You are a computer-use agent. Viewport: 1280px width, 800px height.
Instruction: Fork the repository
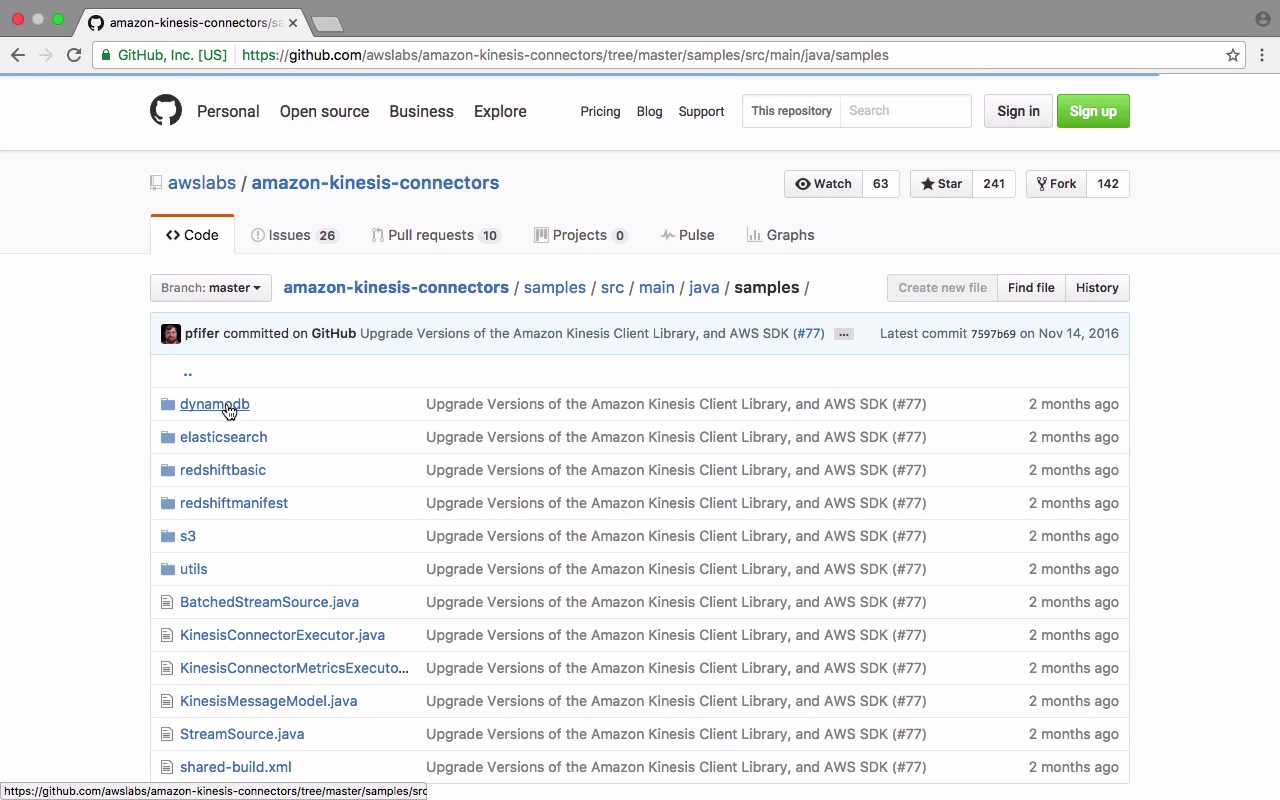(1056, 184)
